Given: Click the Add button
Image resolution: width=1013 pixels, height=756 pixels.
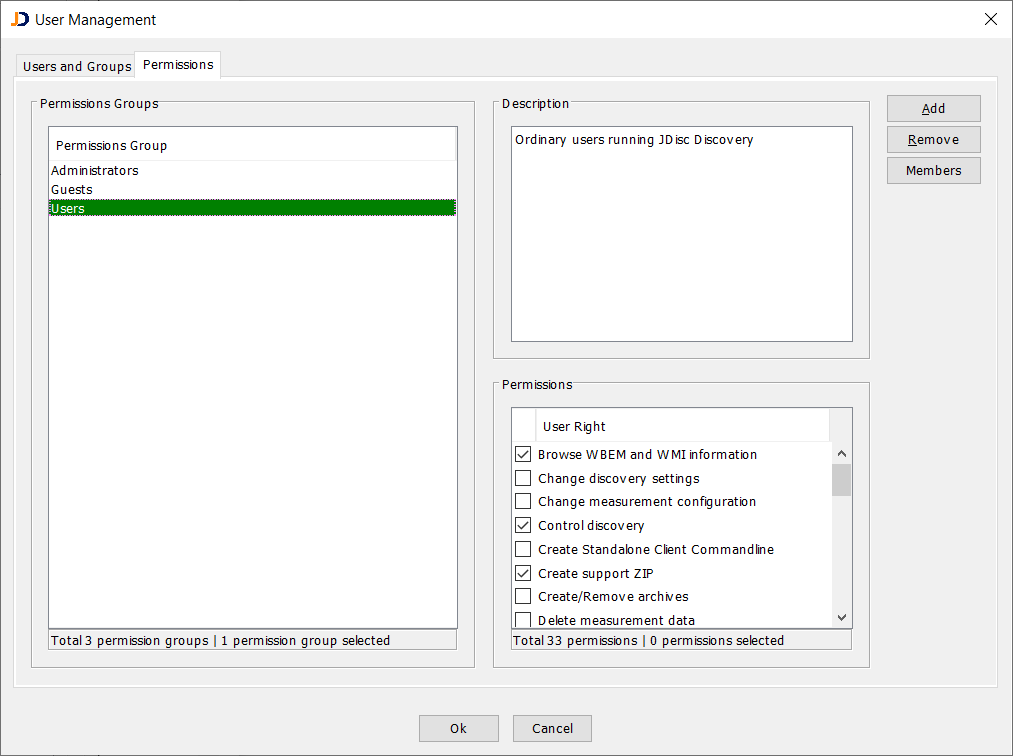Looking at the screenshot, I should (x=933, y=108).
